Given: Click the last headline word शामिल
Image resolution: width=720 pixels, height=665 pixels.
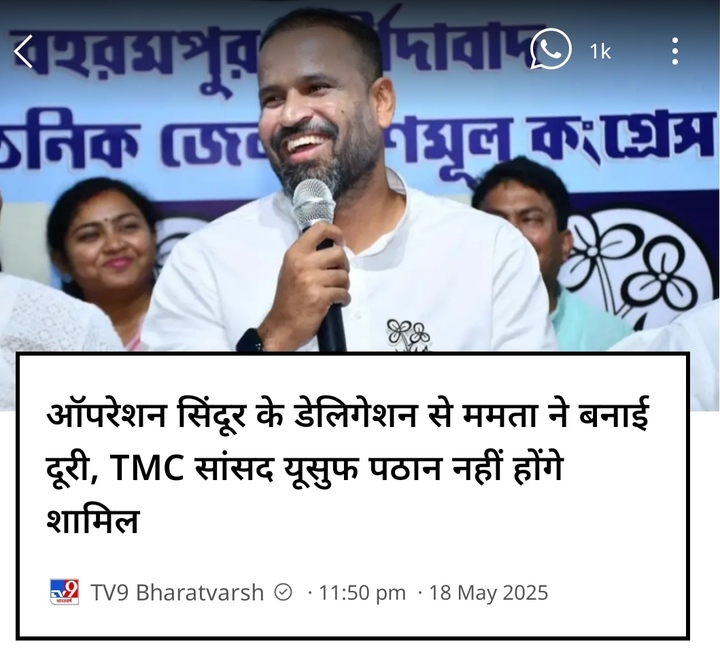Looking at the screenshot, I should [92, 520].
